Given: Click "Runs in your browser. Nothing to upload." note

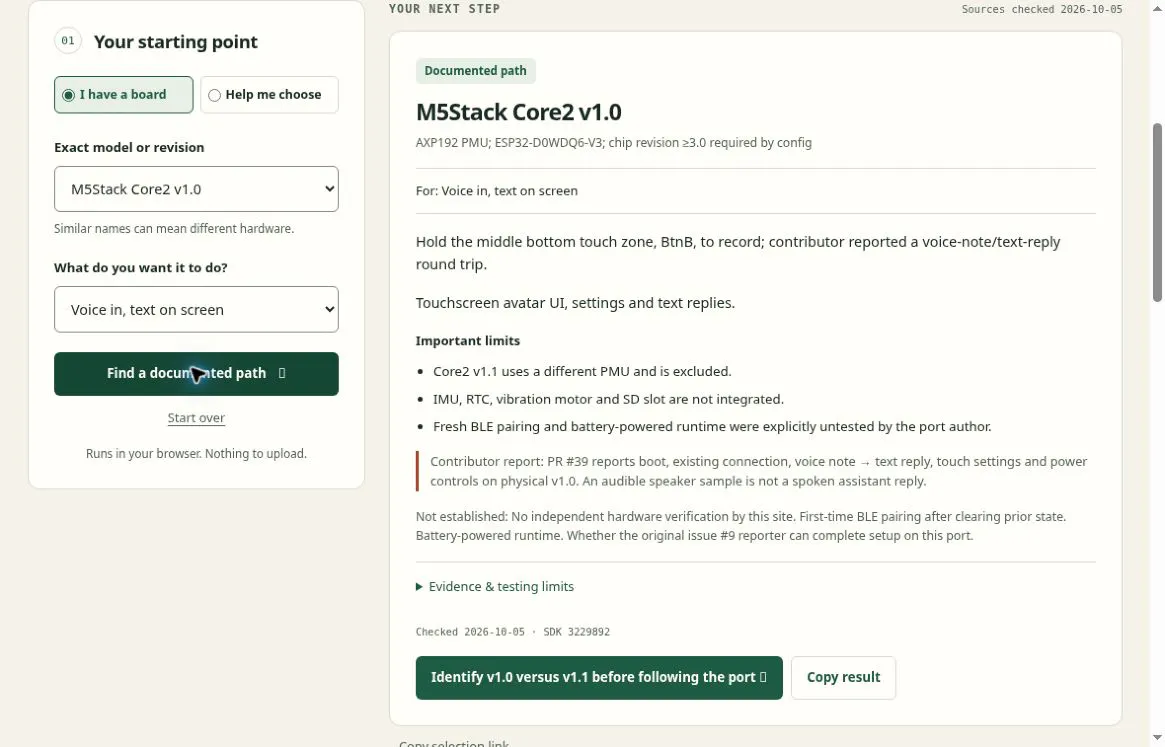Looking at the screenshot, I should click(196, 453).
